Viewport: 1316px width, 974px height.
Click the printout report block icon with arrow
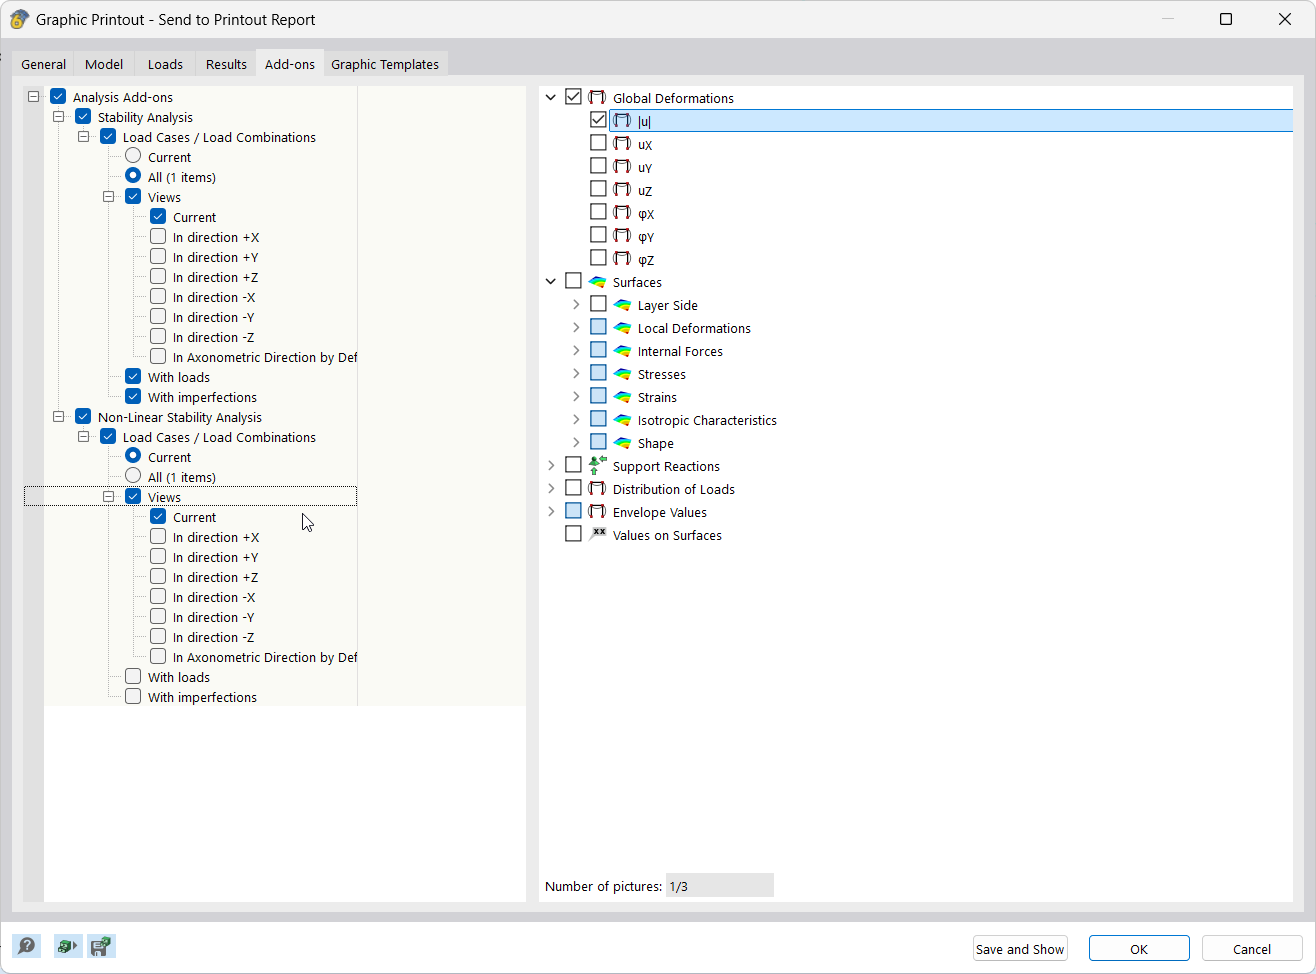(x=67, y=945)
